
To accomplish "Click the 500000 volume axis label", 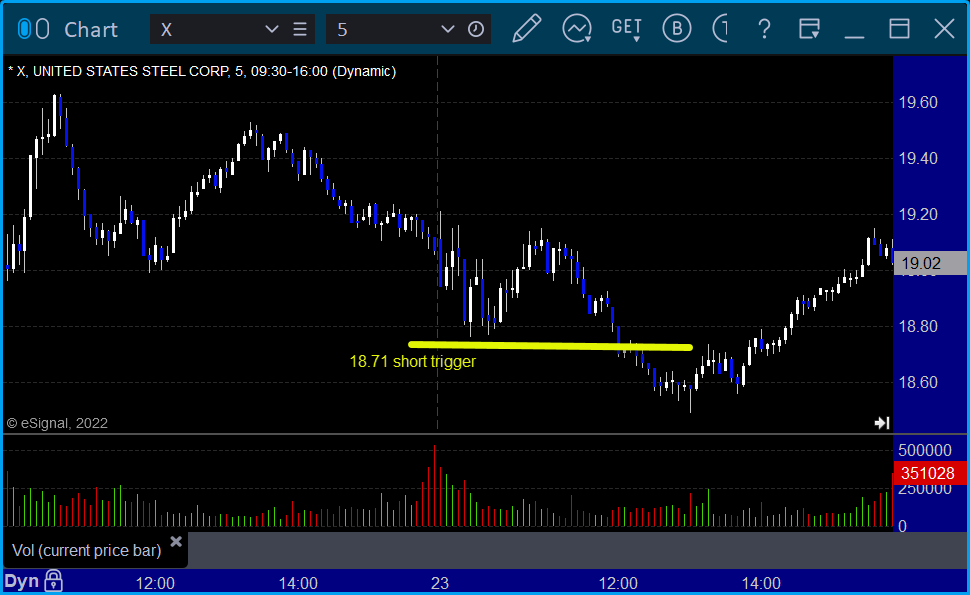I will point(925,450).
